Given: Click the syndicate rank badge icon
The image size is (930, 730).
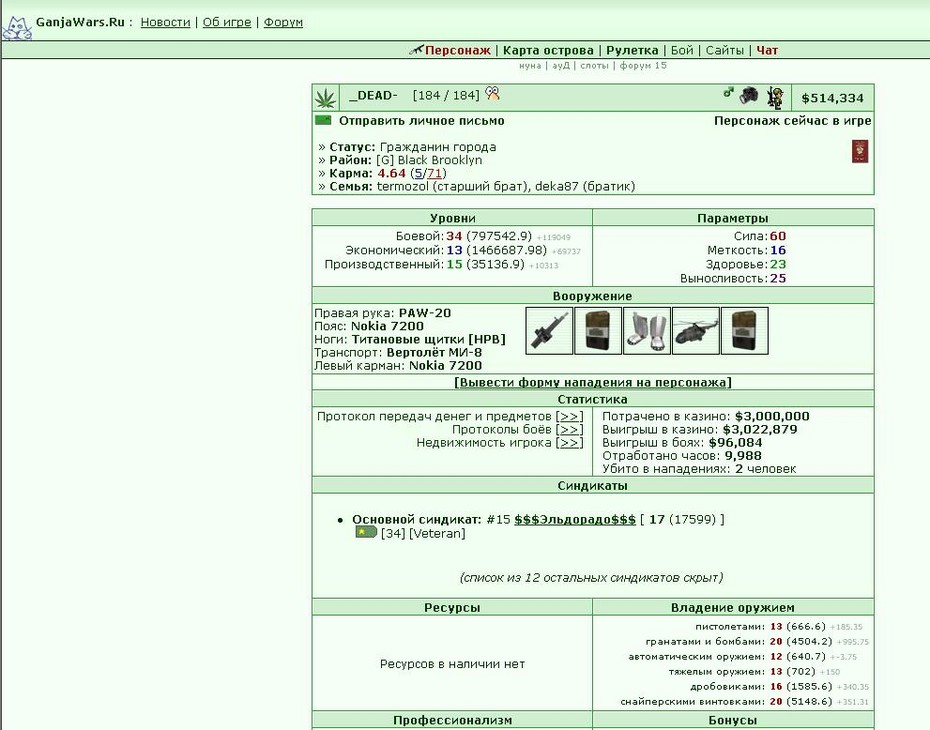Looking at the screenshot, I should 366,532.
